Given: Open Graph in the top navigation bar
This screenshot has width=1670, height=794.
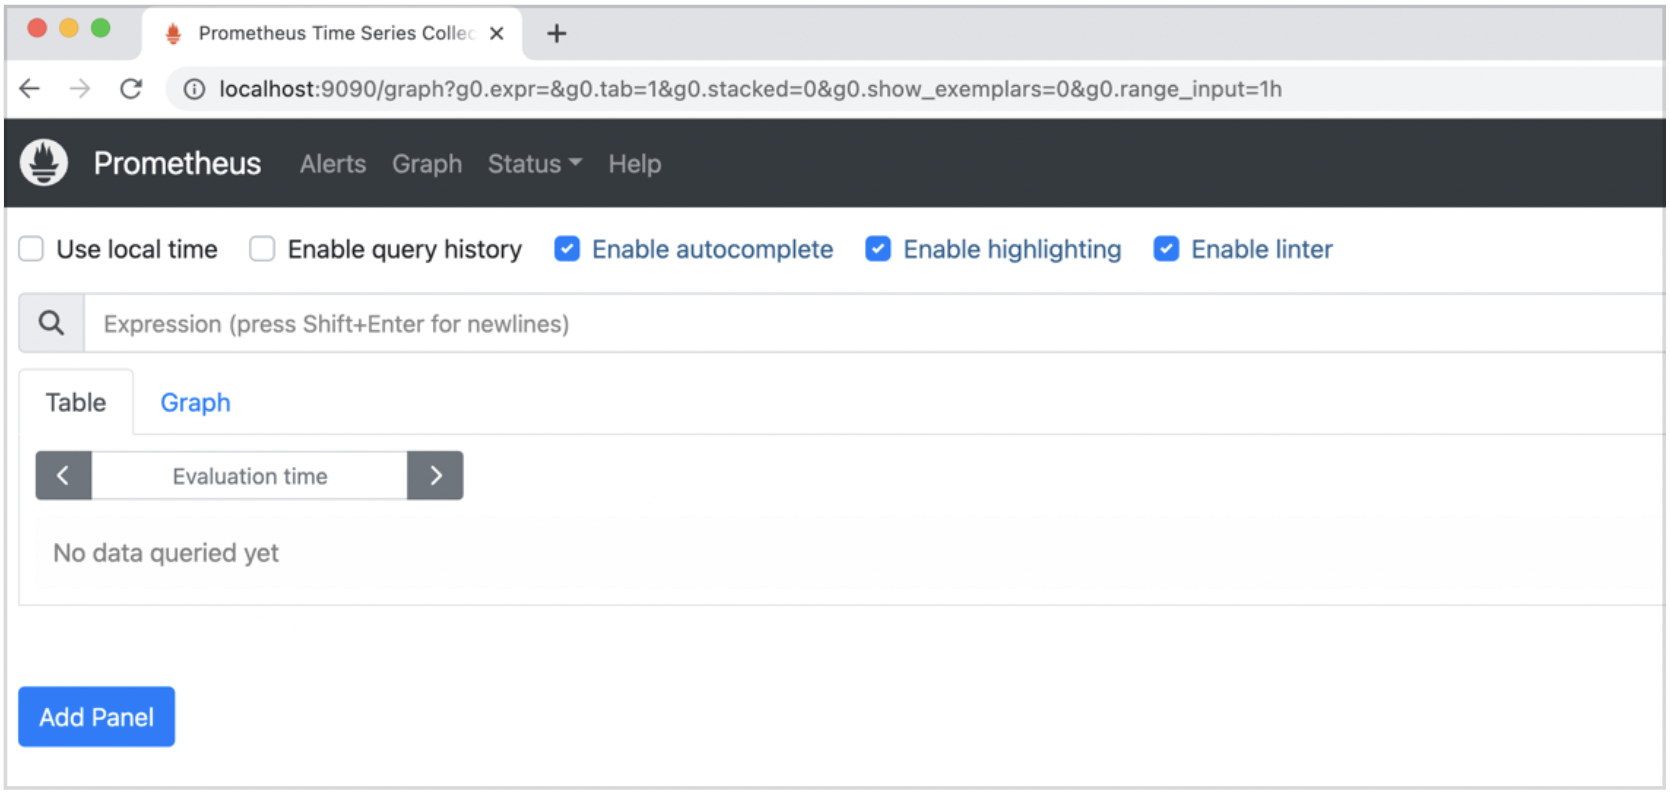Looking at the screenshot, I should [427, 164].
